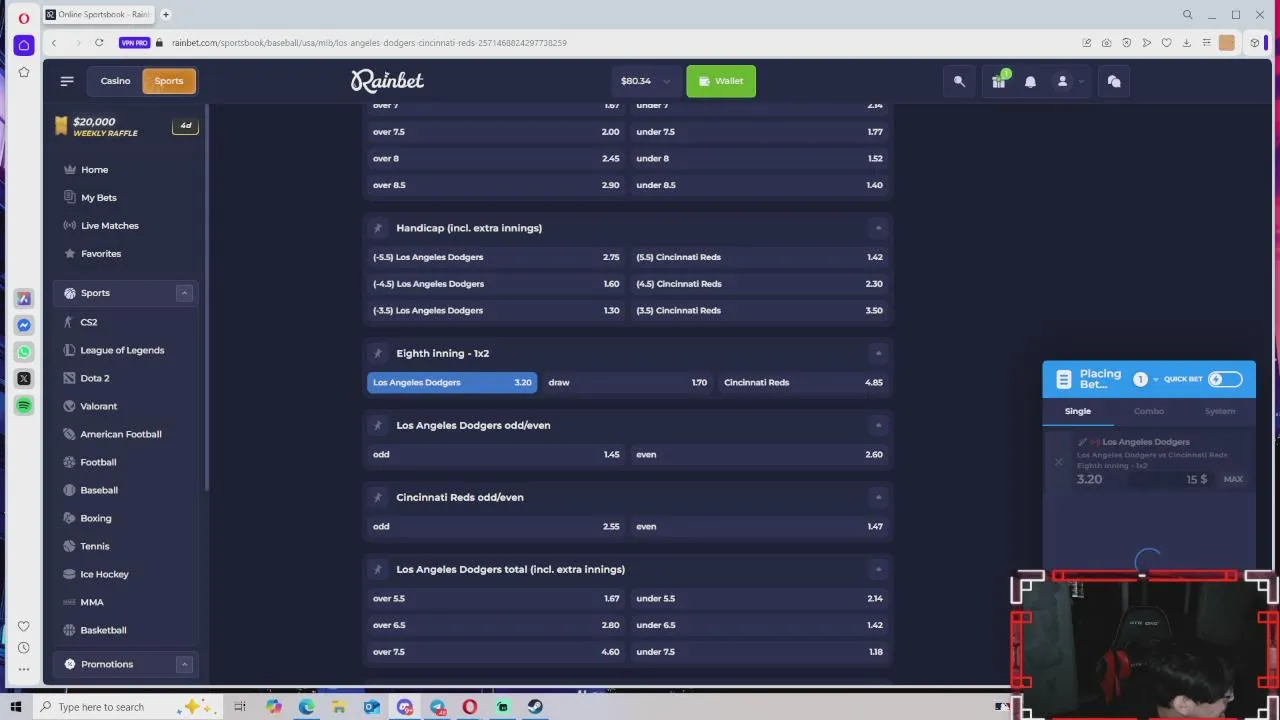The width and height of the screenshot is (1280, 720).
Task: Switch betslip to Combo tab
Action: pos(1148,411)
